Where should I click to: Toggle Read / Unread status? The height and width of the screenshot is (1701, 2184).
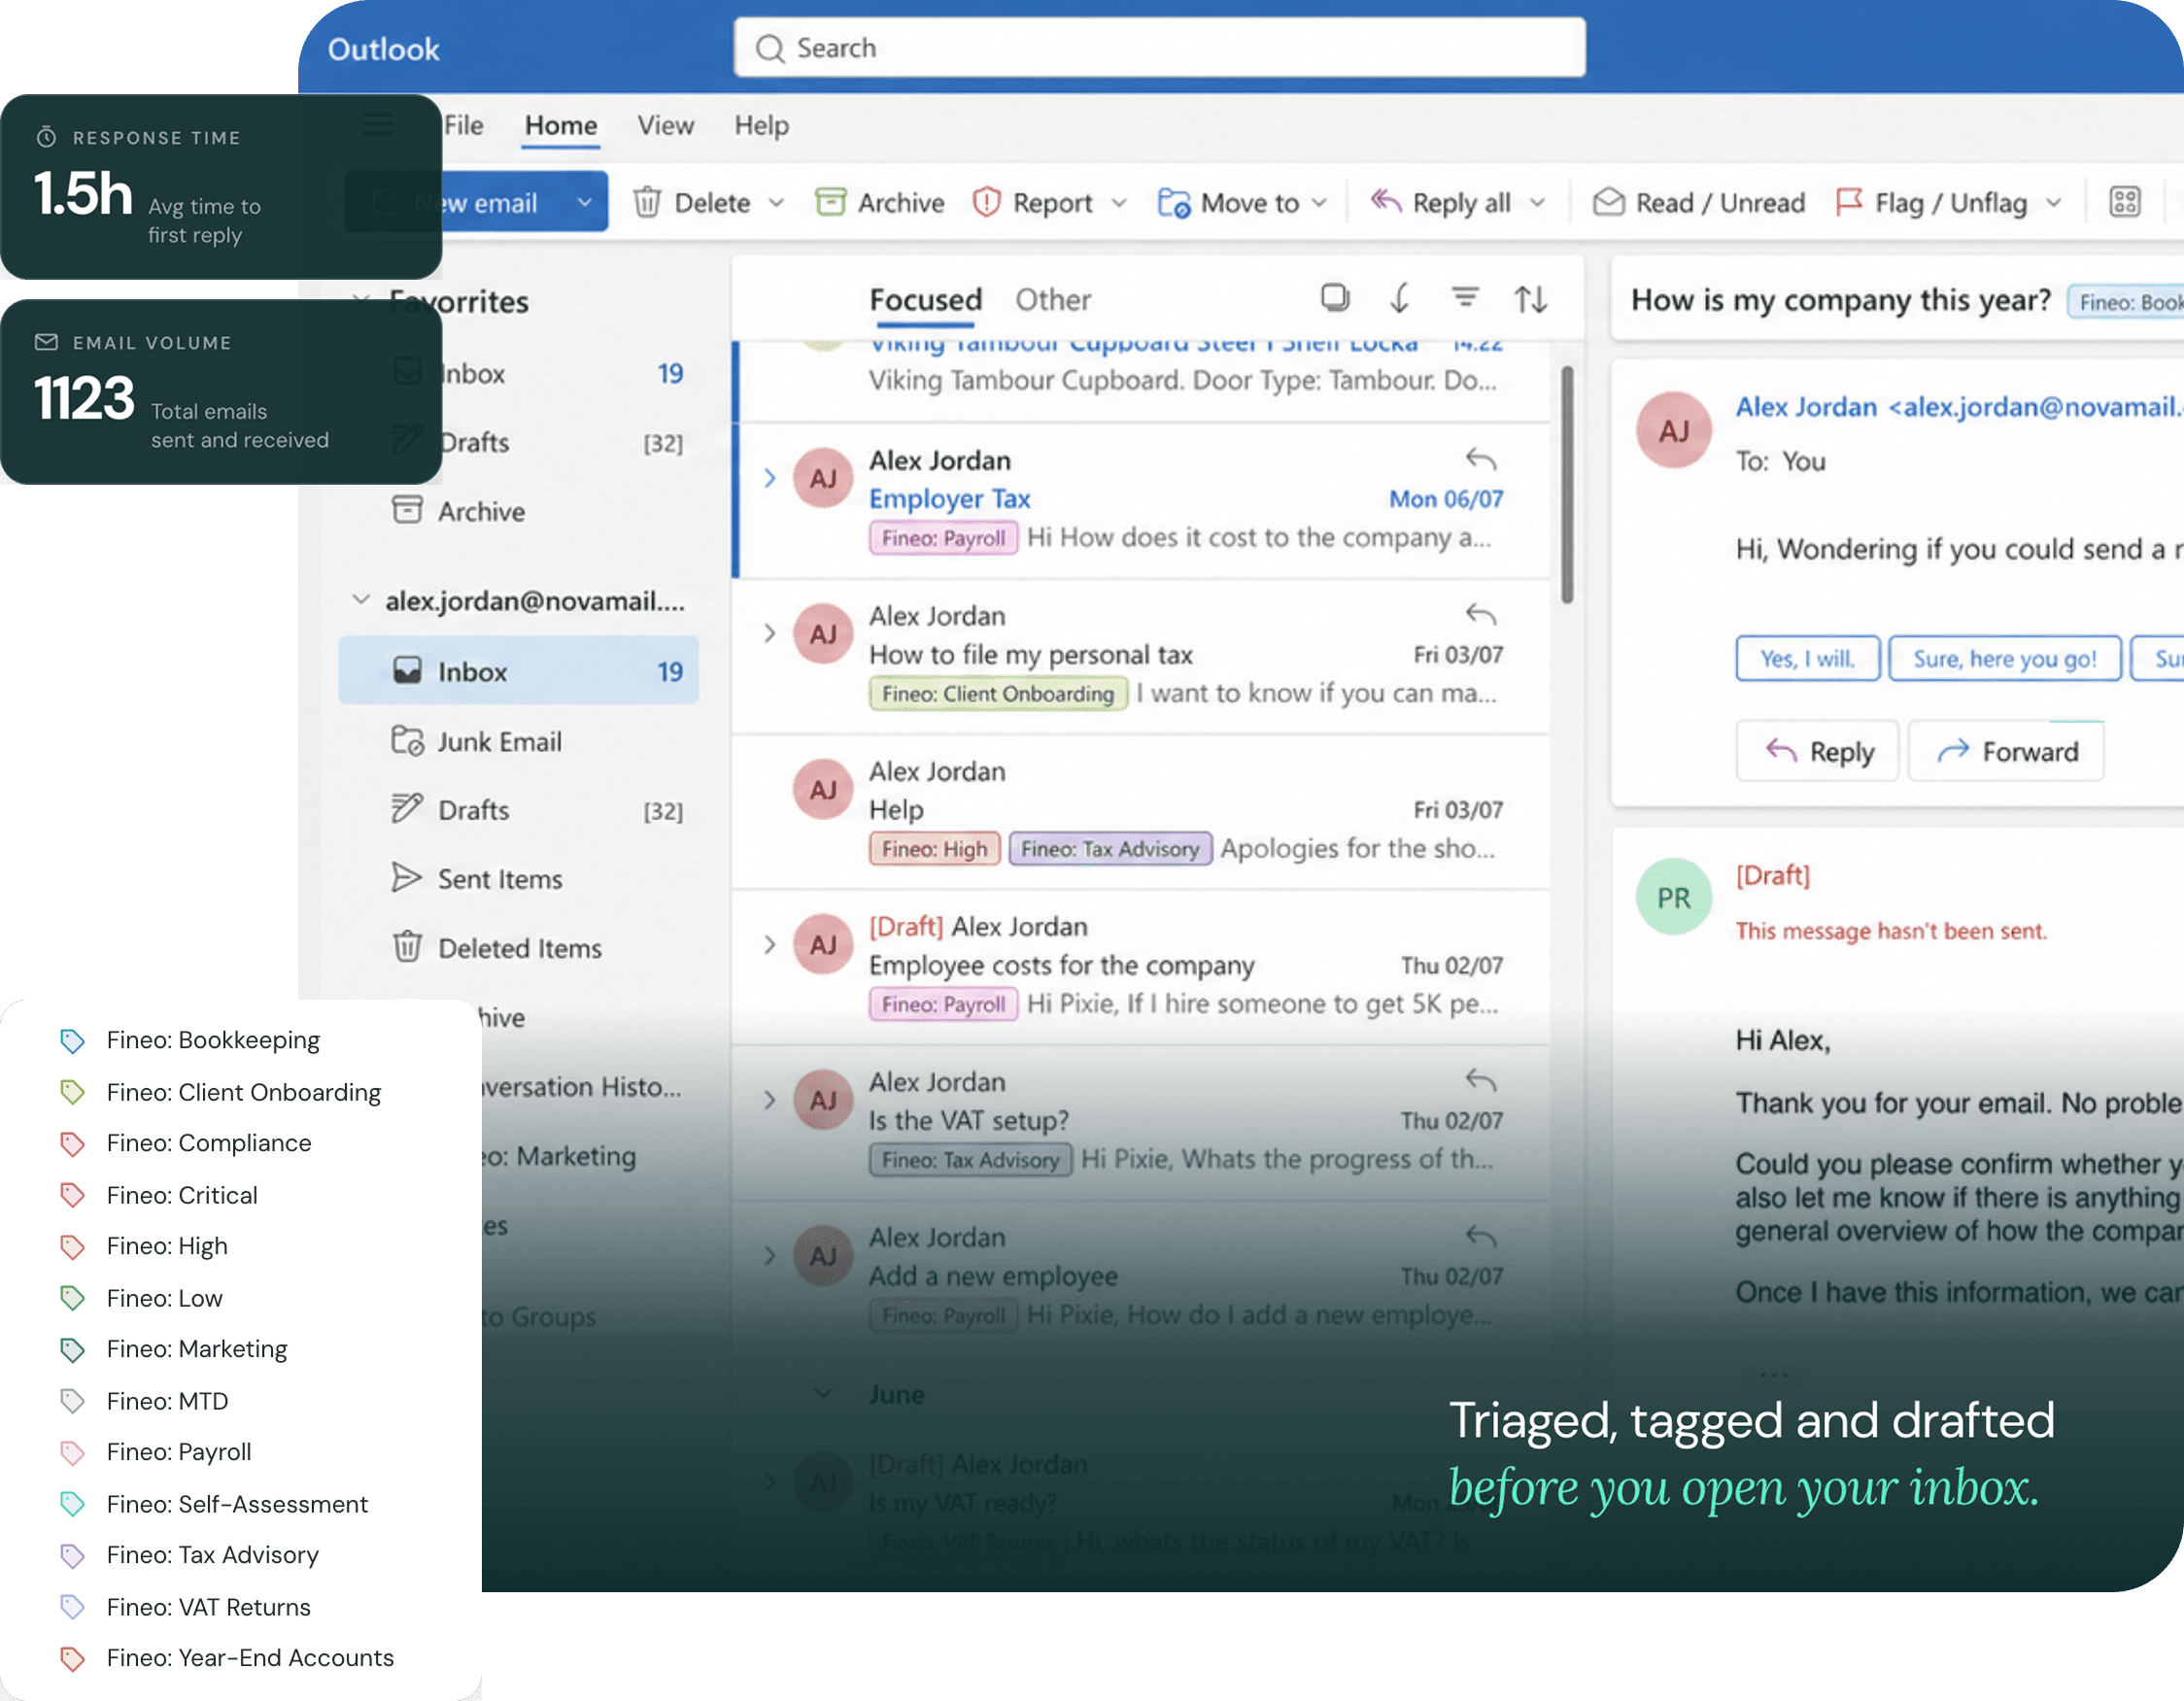1699,203
